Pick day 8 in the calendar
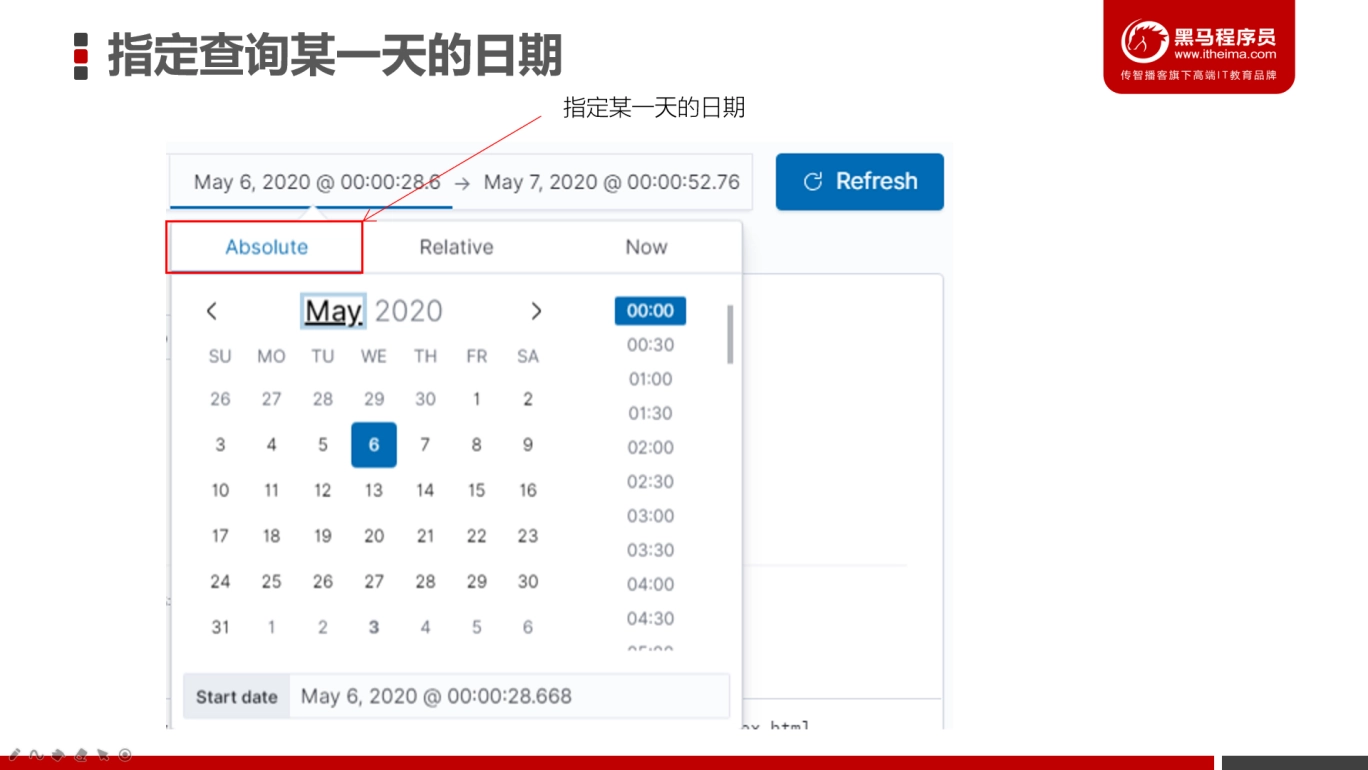Viewport: 1368px width, 770px height. pyautogui.click(x=477, y=445)
